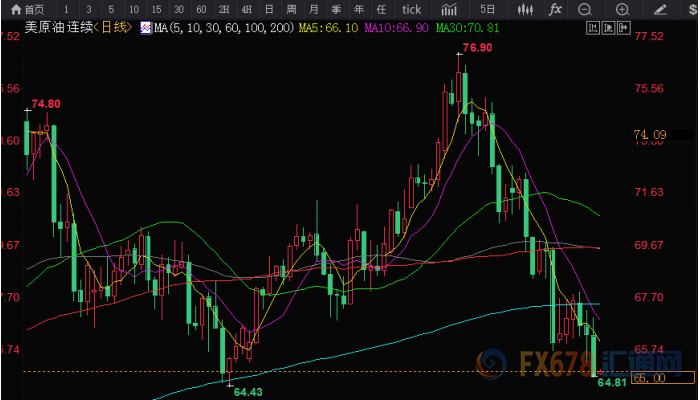Open time-share line chart icon

tap(449, 8)
